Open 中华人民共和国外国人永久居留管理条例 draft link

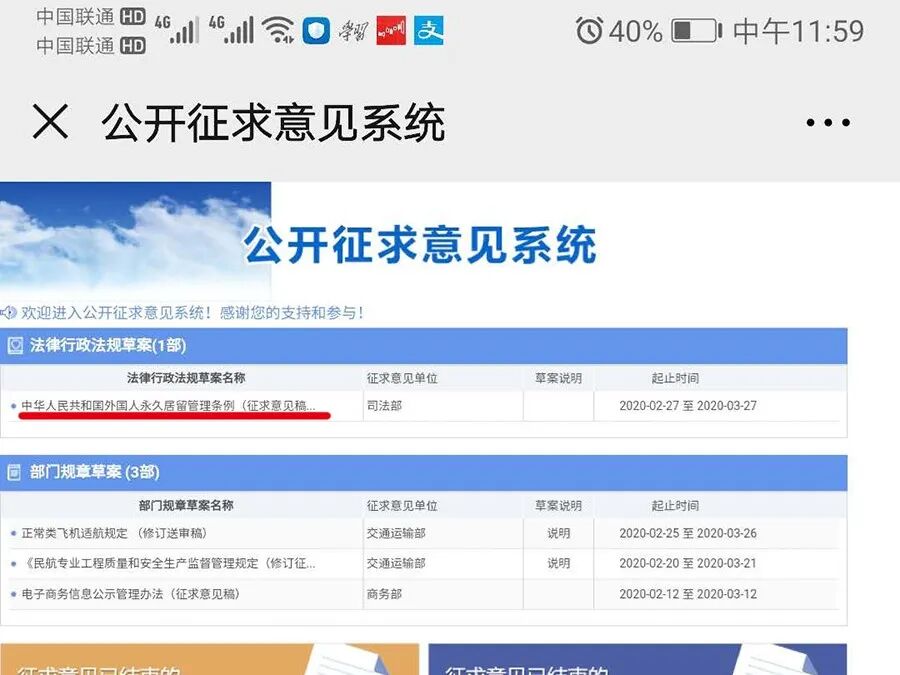[168, 406]
